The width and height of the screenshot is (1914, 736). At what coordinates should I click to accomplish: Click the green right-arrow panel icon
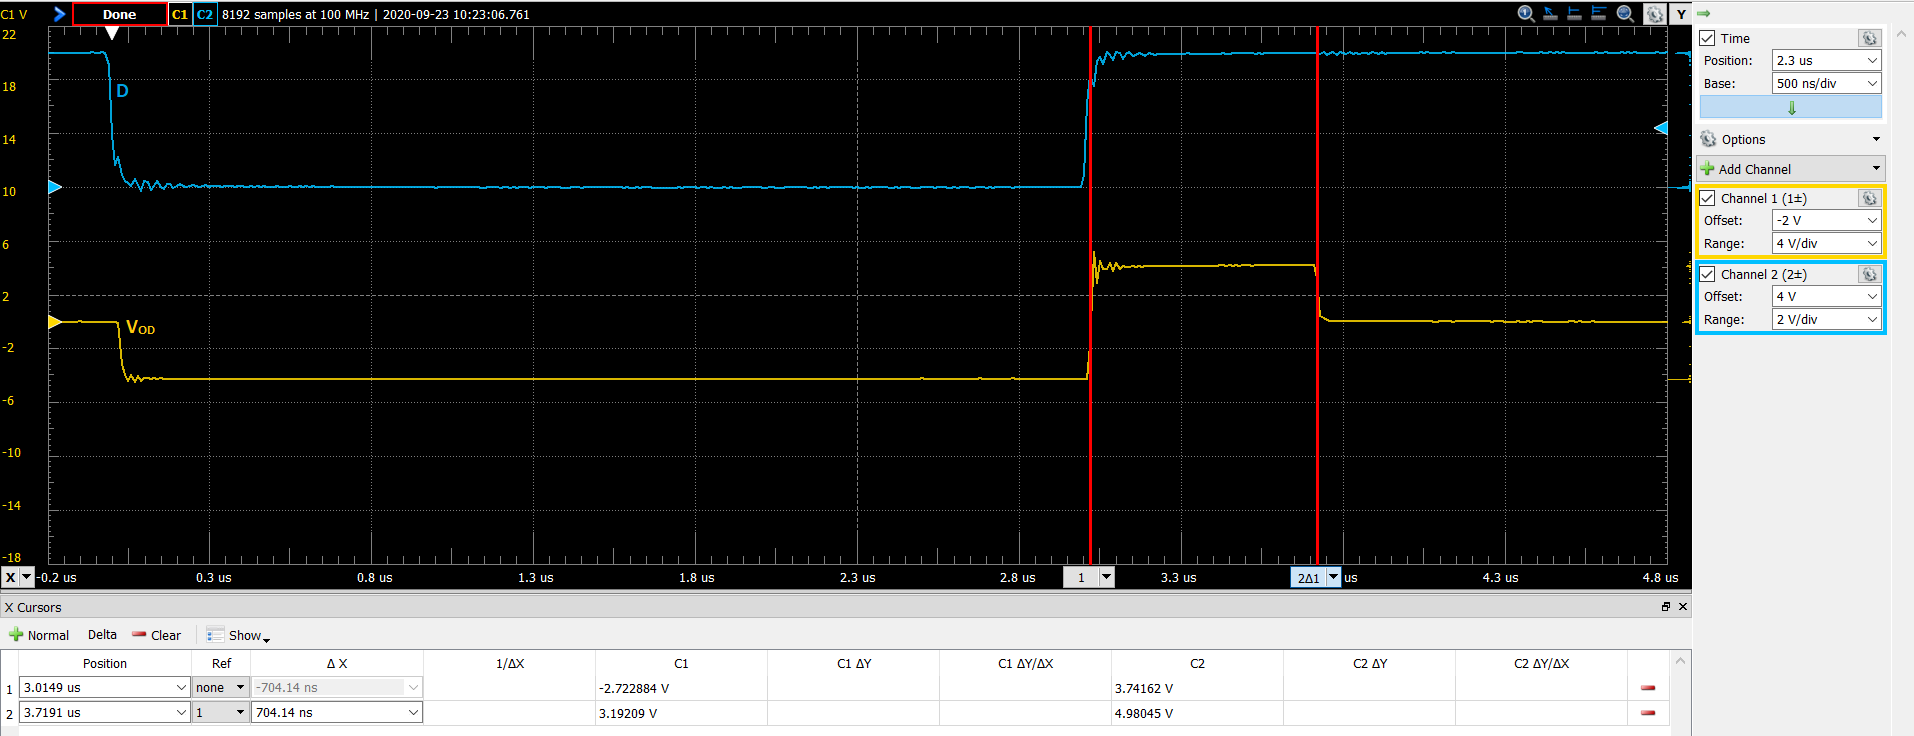pyautogui.click(x=1704, y=14)
